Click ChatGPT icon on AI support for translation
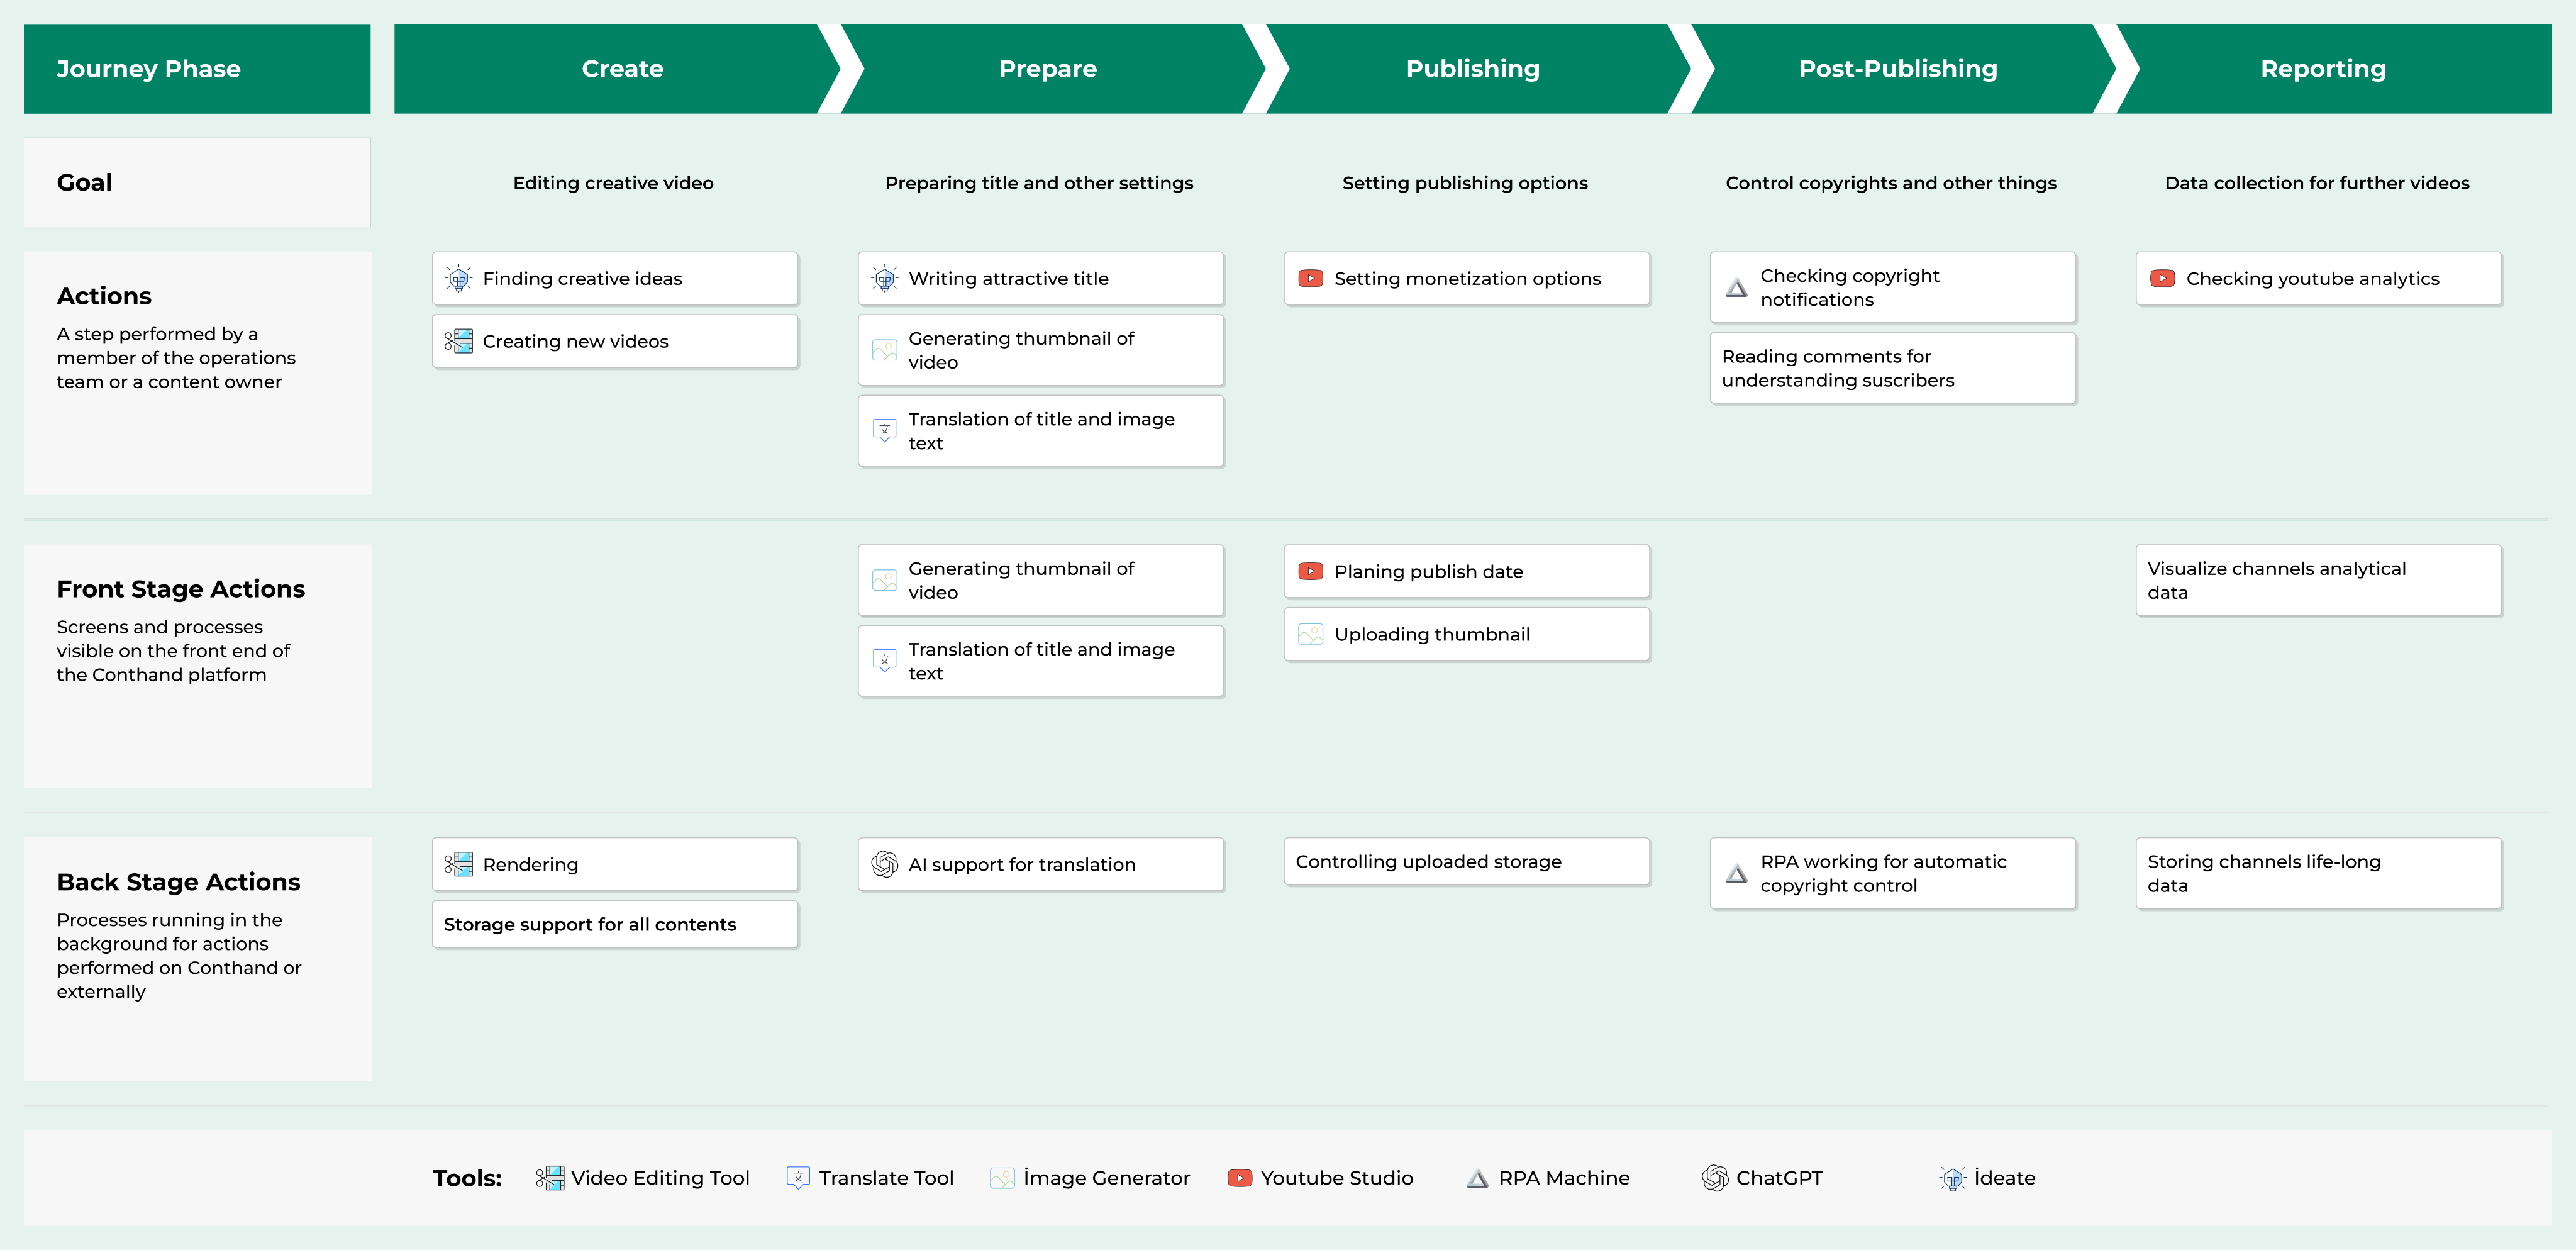 (x=884, y=864)
